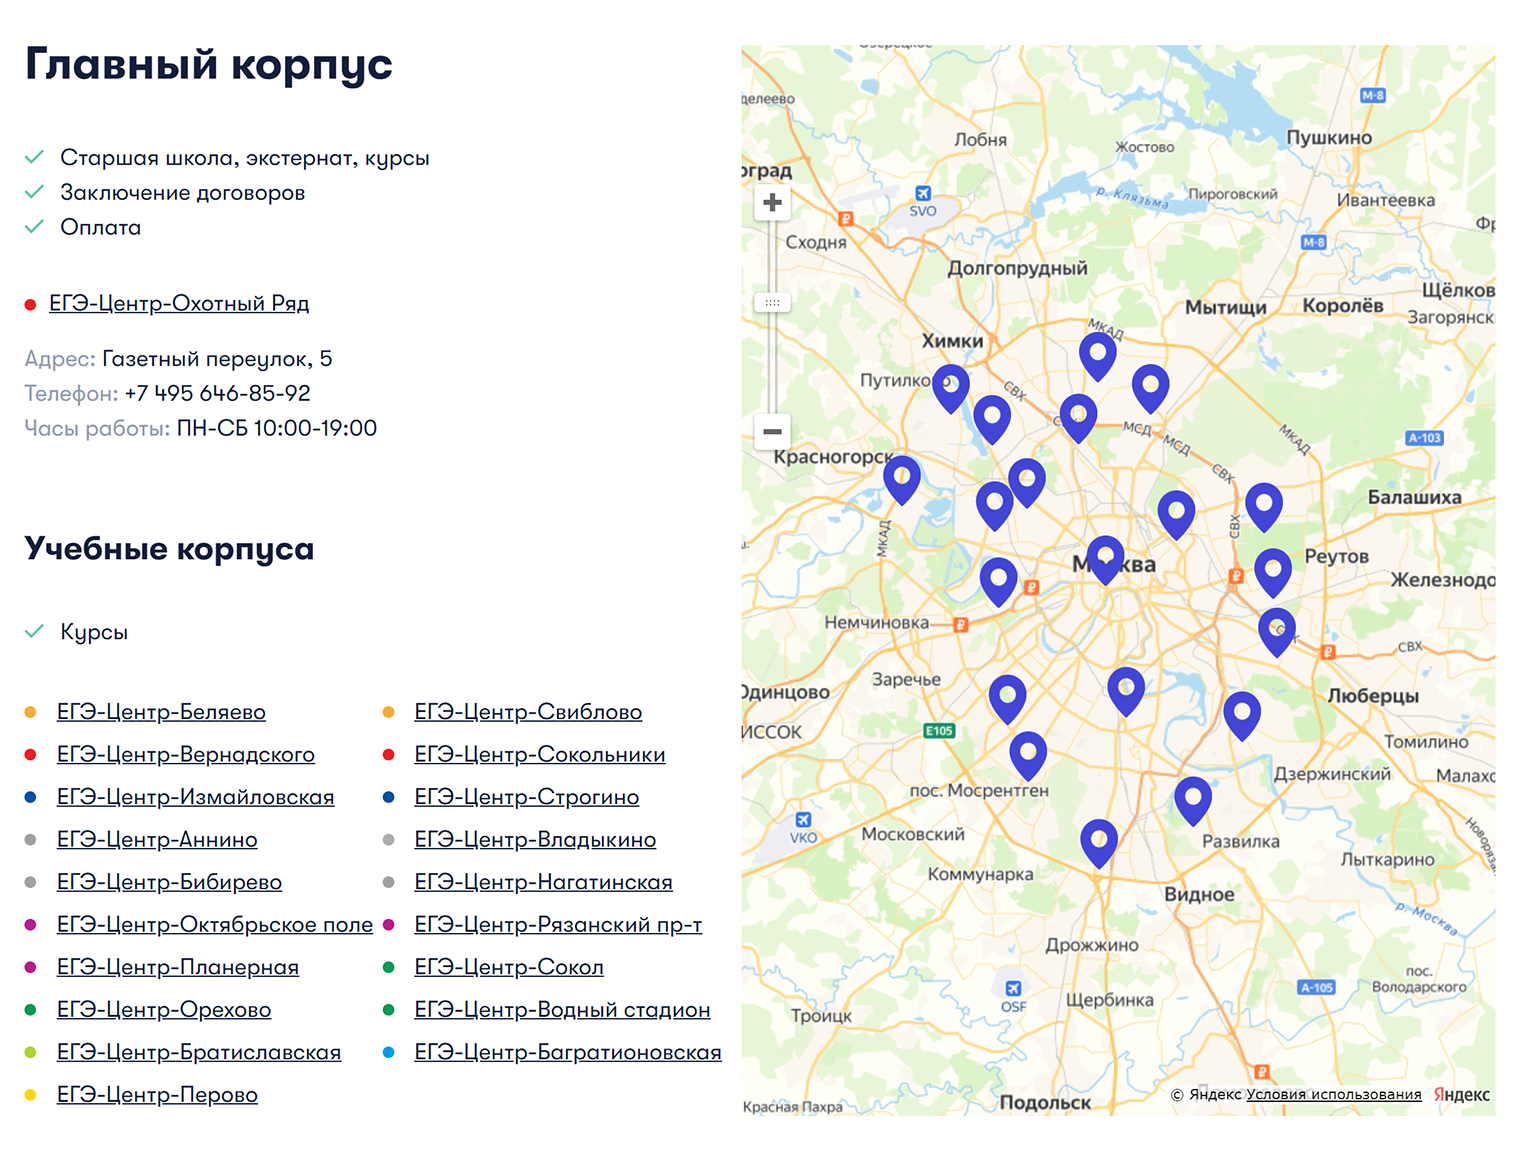The image size is (1520, 1176).
Task: Click the Яндекс logo on the map
Action: 1462,1095
